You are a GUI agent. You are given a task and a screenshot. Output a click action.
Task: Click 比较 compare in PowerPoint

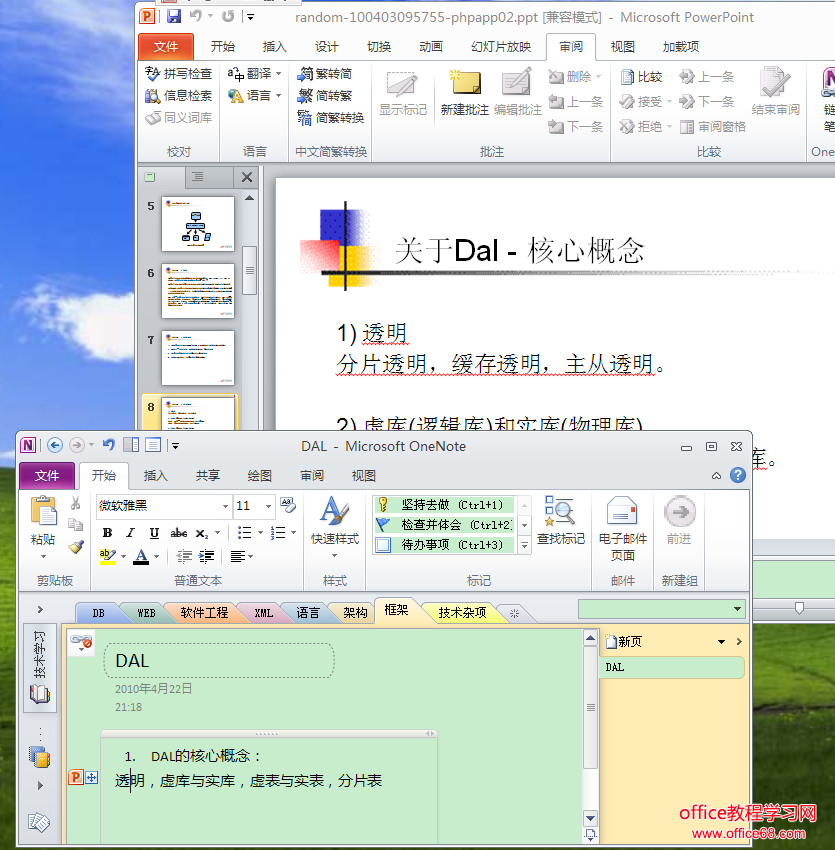(x=641, y=77)
